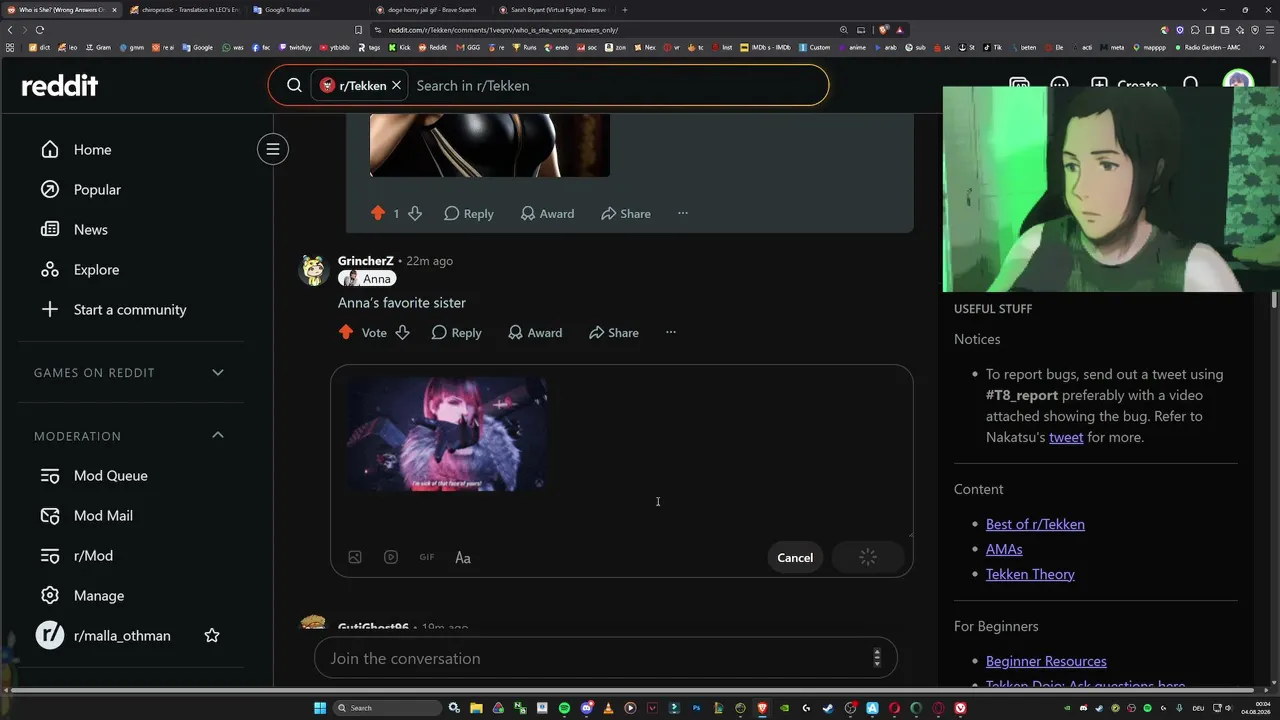Award the top image comment

pos(547,213)
